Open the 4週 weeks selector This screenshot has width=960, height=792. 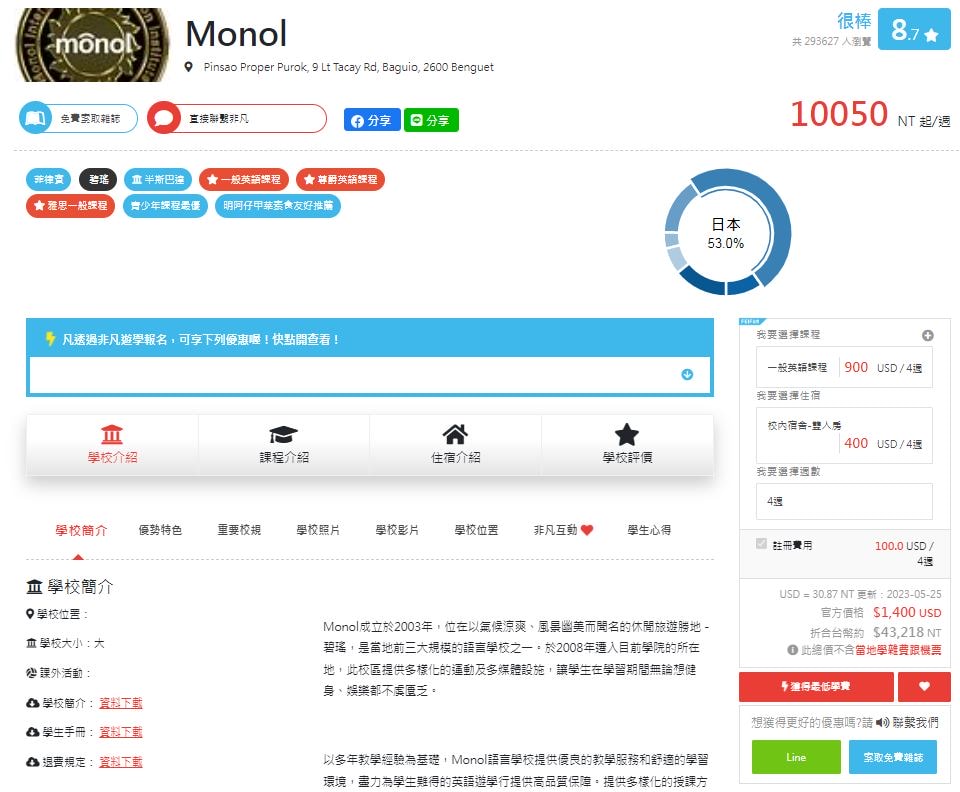point(845,501)
